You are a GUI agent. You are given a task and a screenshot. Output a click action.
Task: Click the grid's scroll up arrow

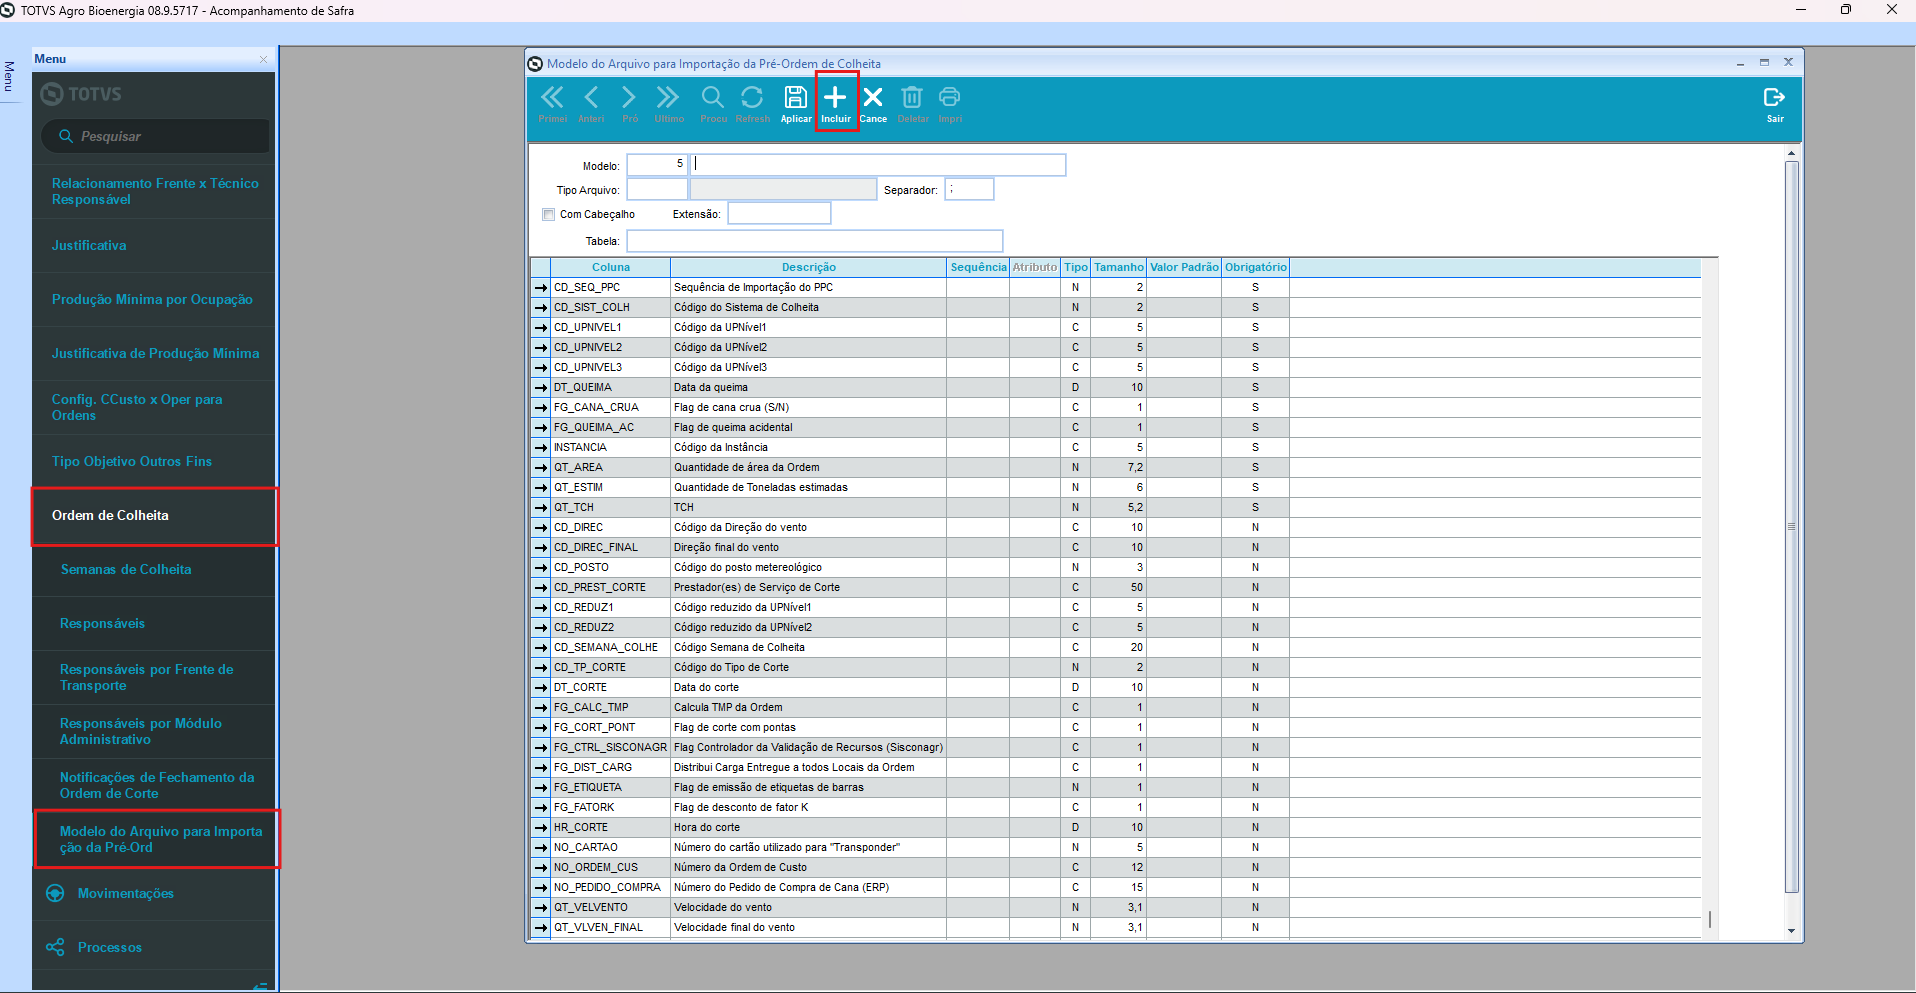(x=1791, y=154)
